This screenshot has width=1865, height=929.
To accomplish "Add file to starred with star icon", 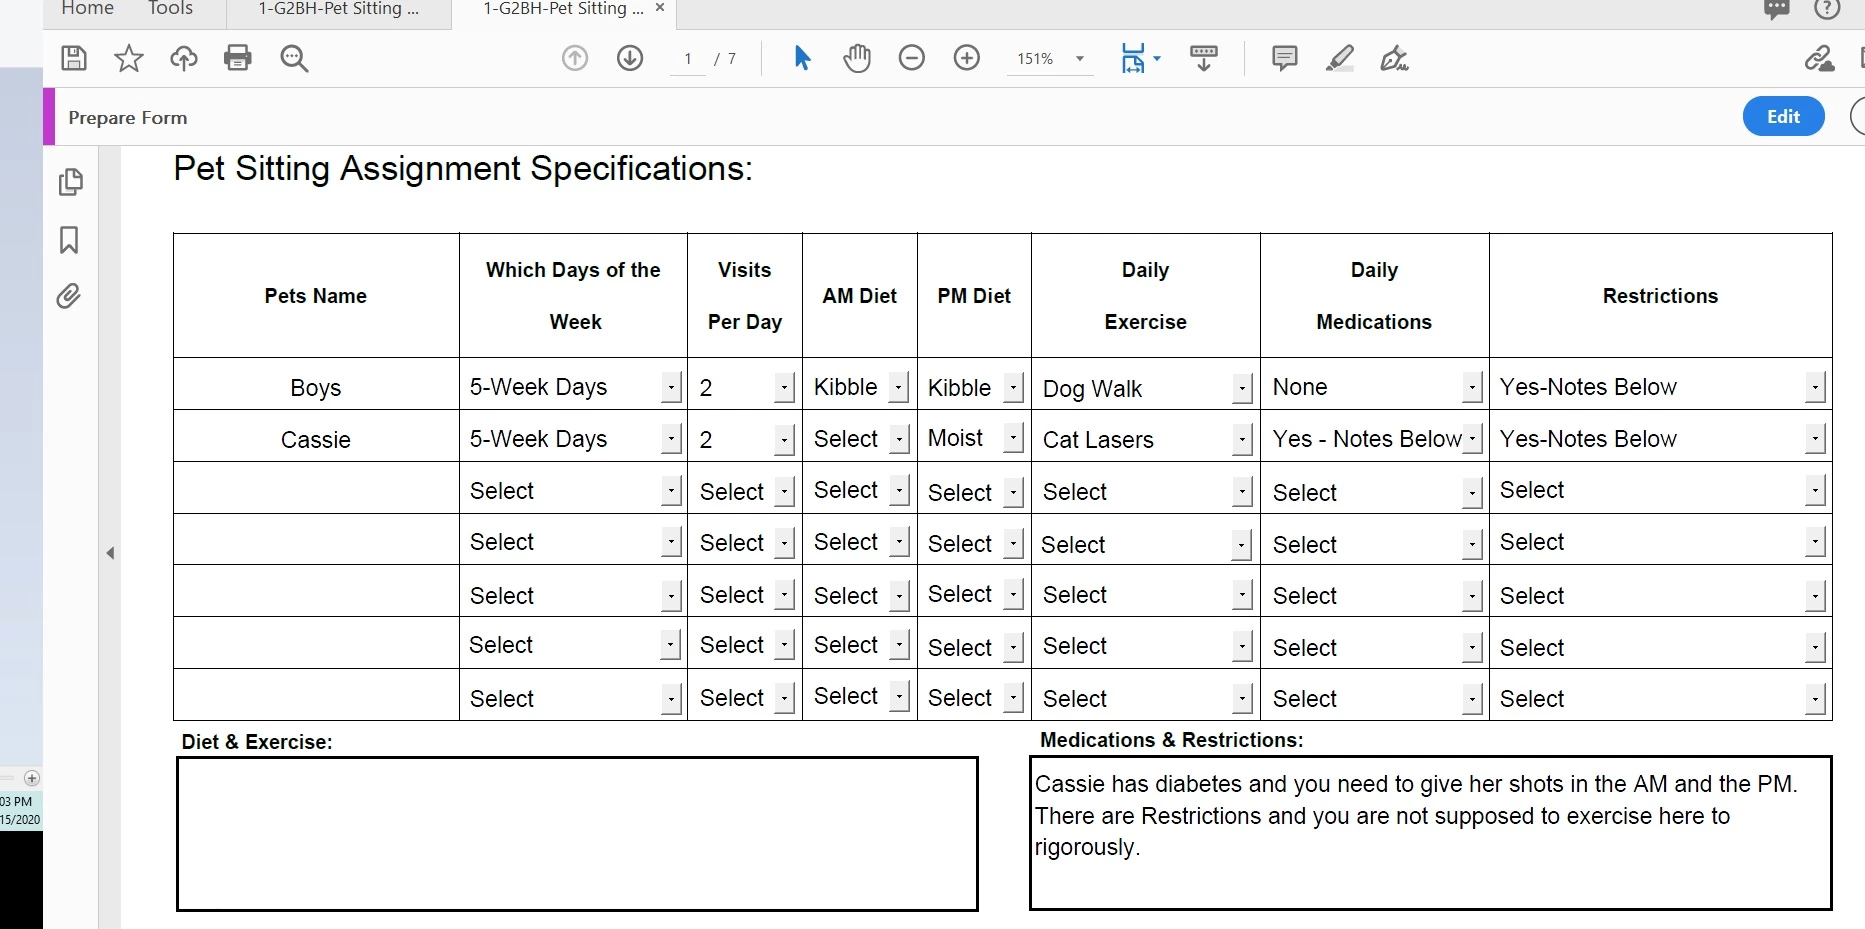I will coord(128,58).
